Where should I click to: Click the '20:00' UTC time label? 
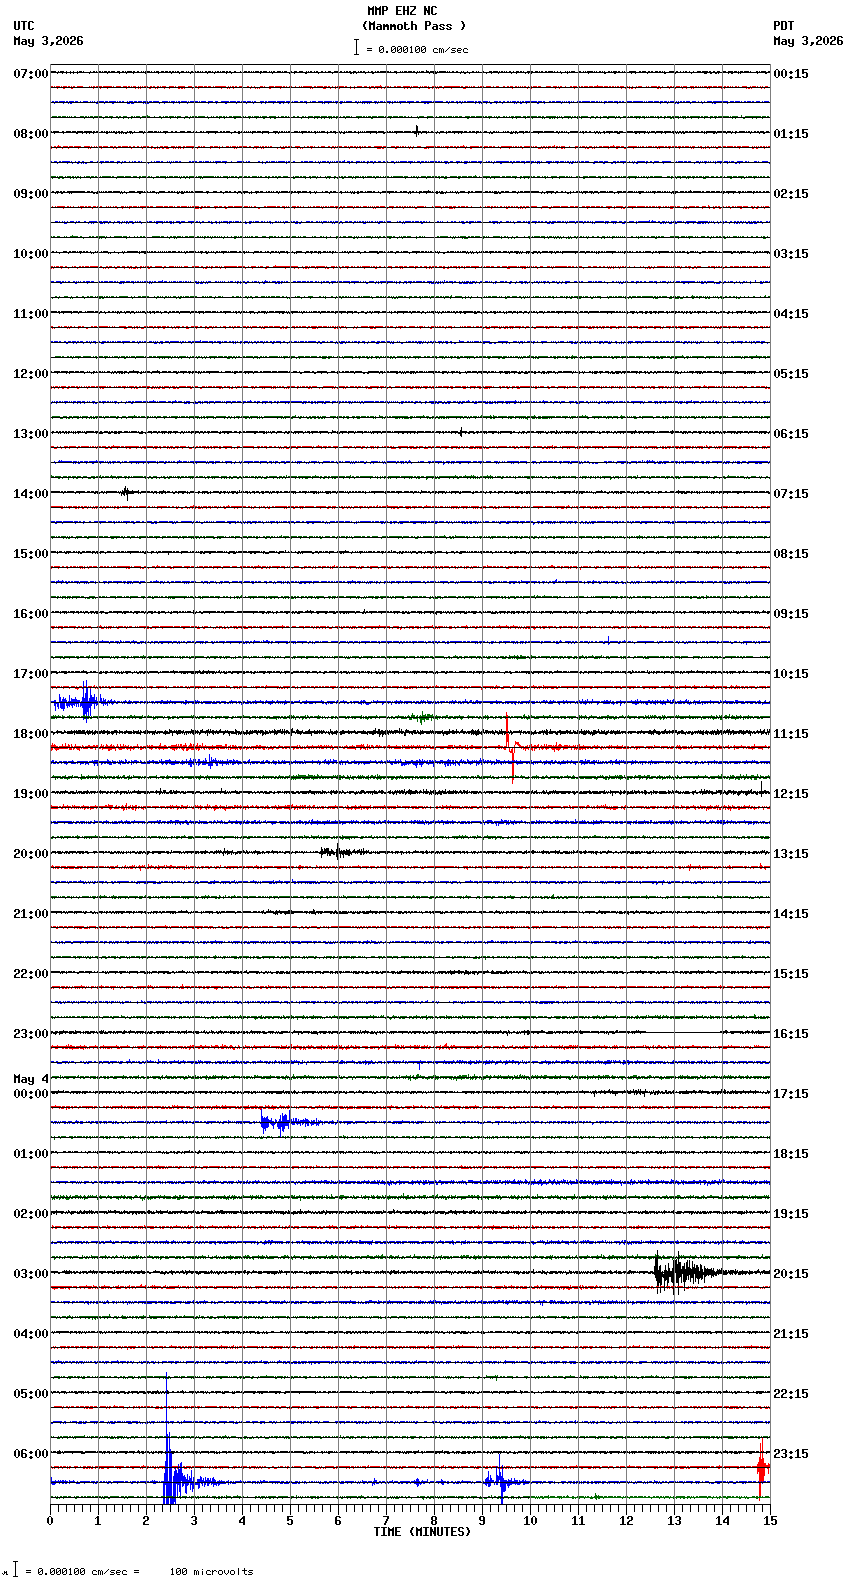pyautogui.click(x=31, y=854)
